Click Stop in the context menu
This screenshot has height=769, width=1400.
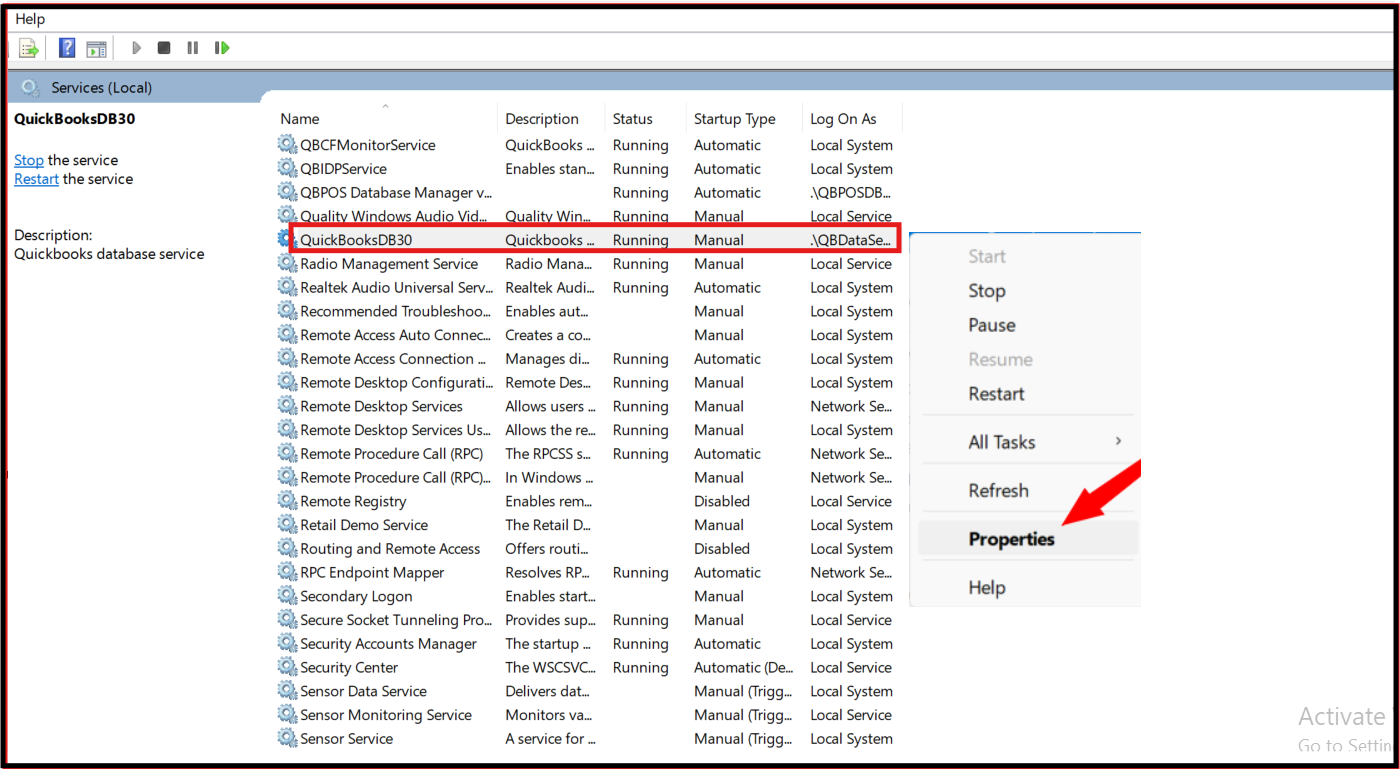[986, 291]
